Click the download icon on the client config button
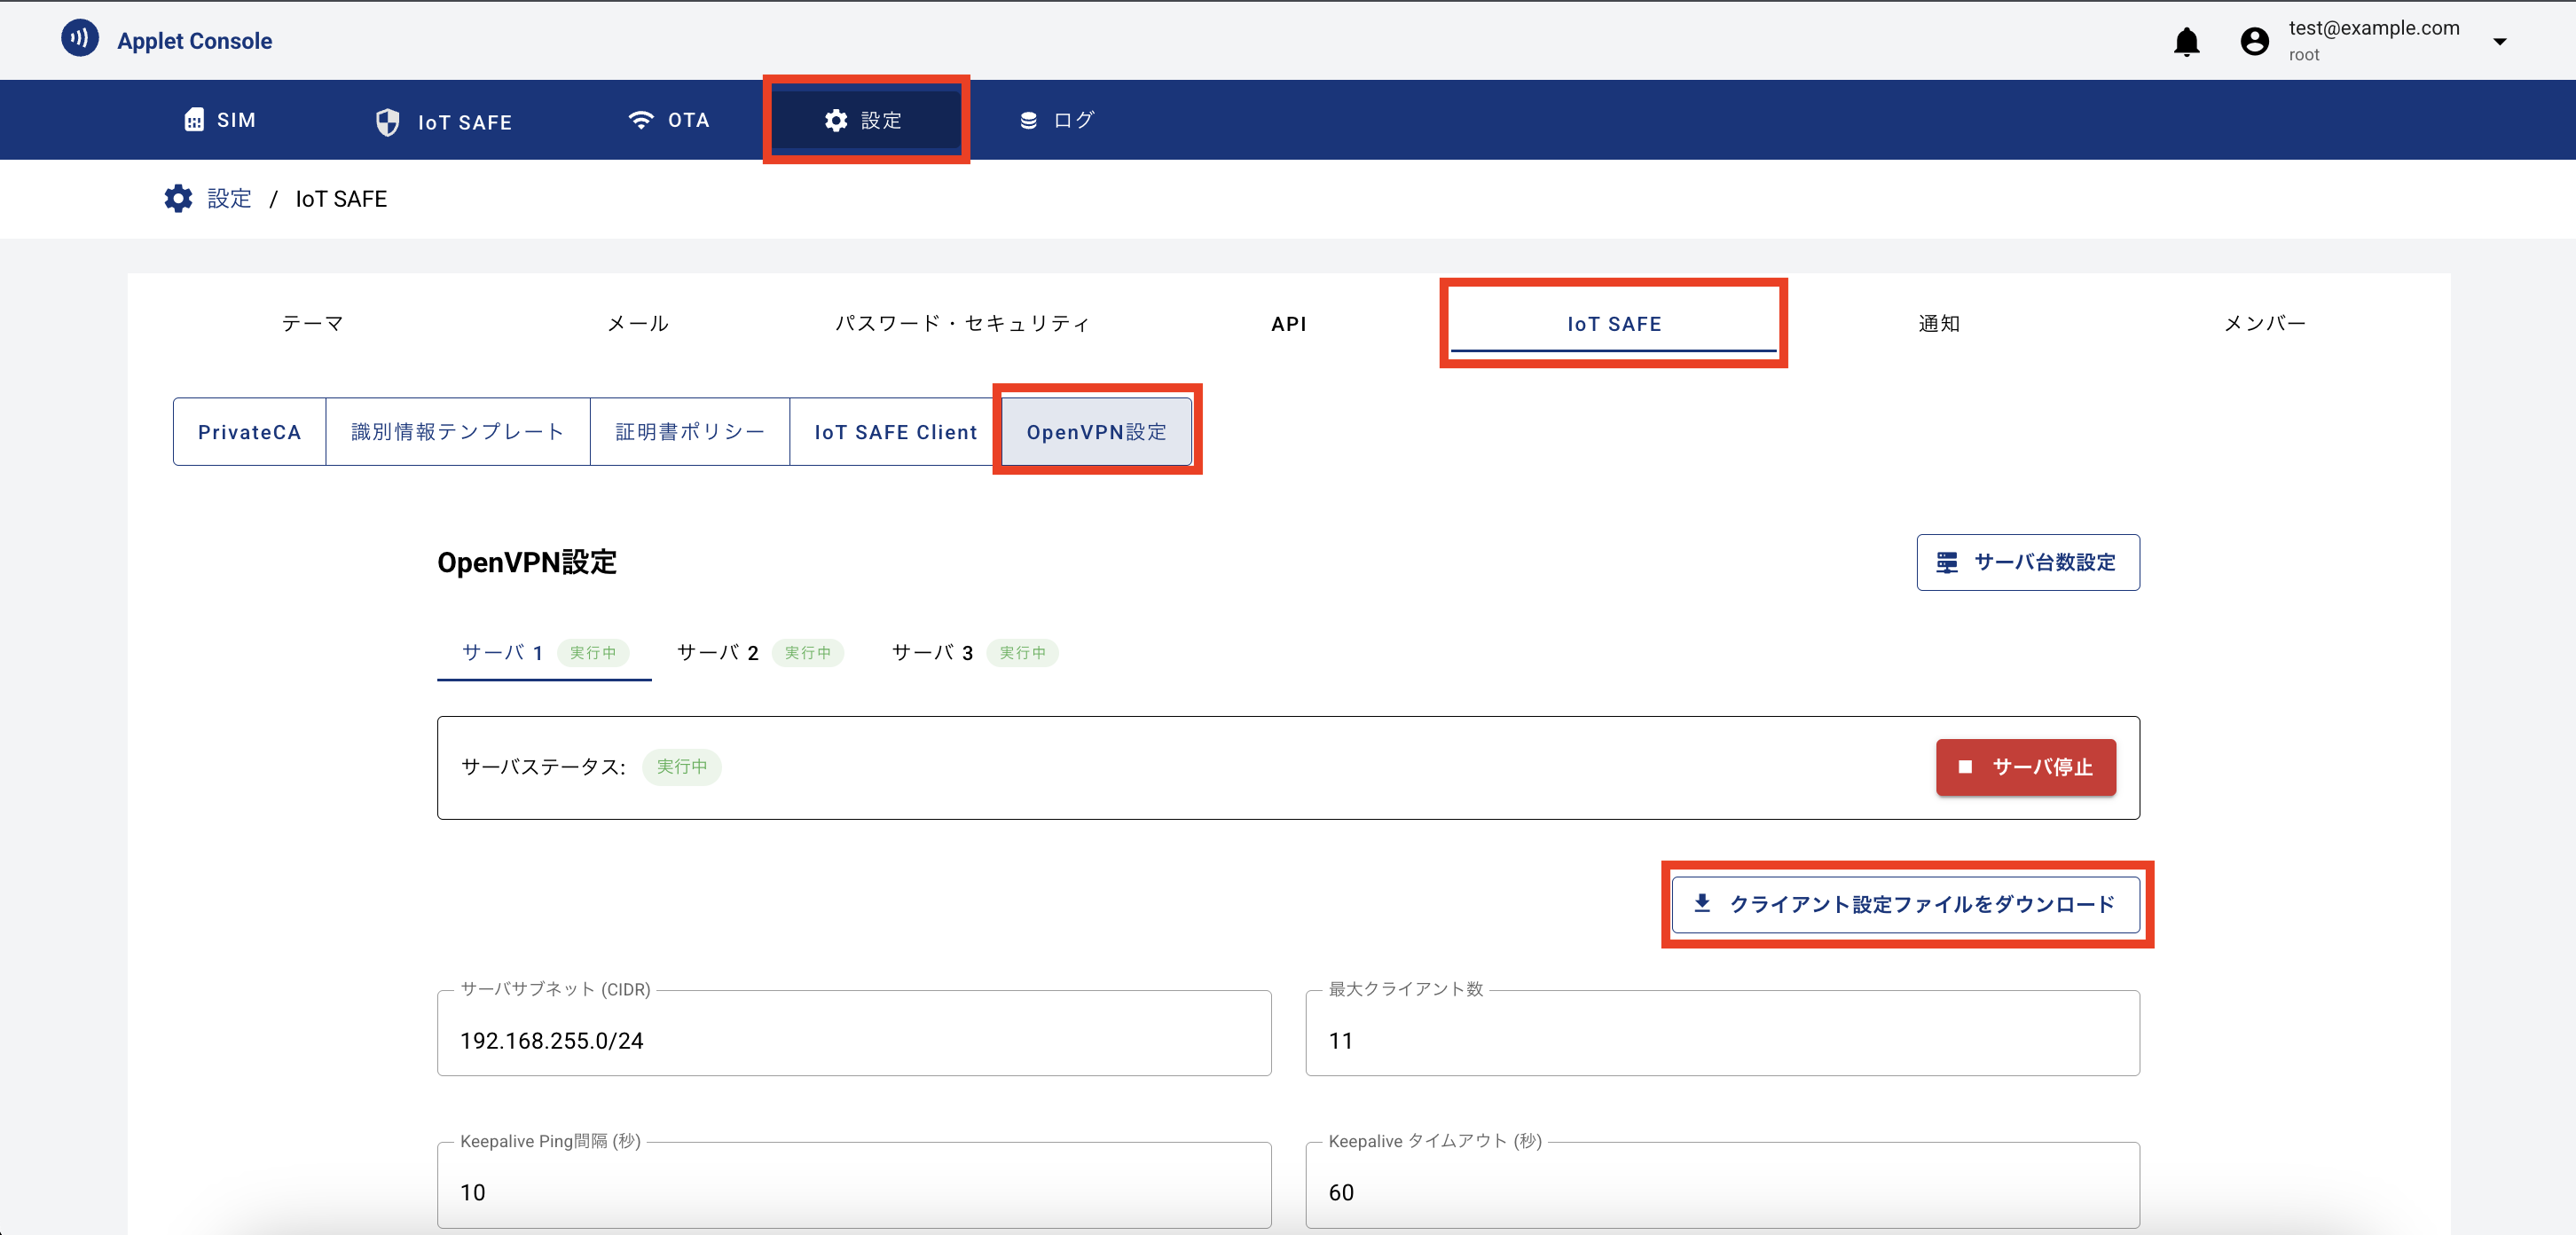Screen dimensions: 2576x1235 tap(1703, 903)
